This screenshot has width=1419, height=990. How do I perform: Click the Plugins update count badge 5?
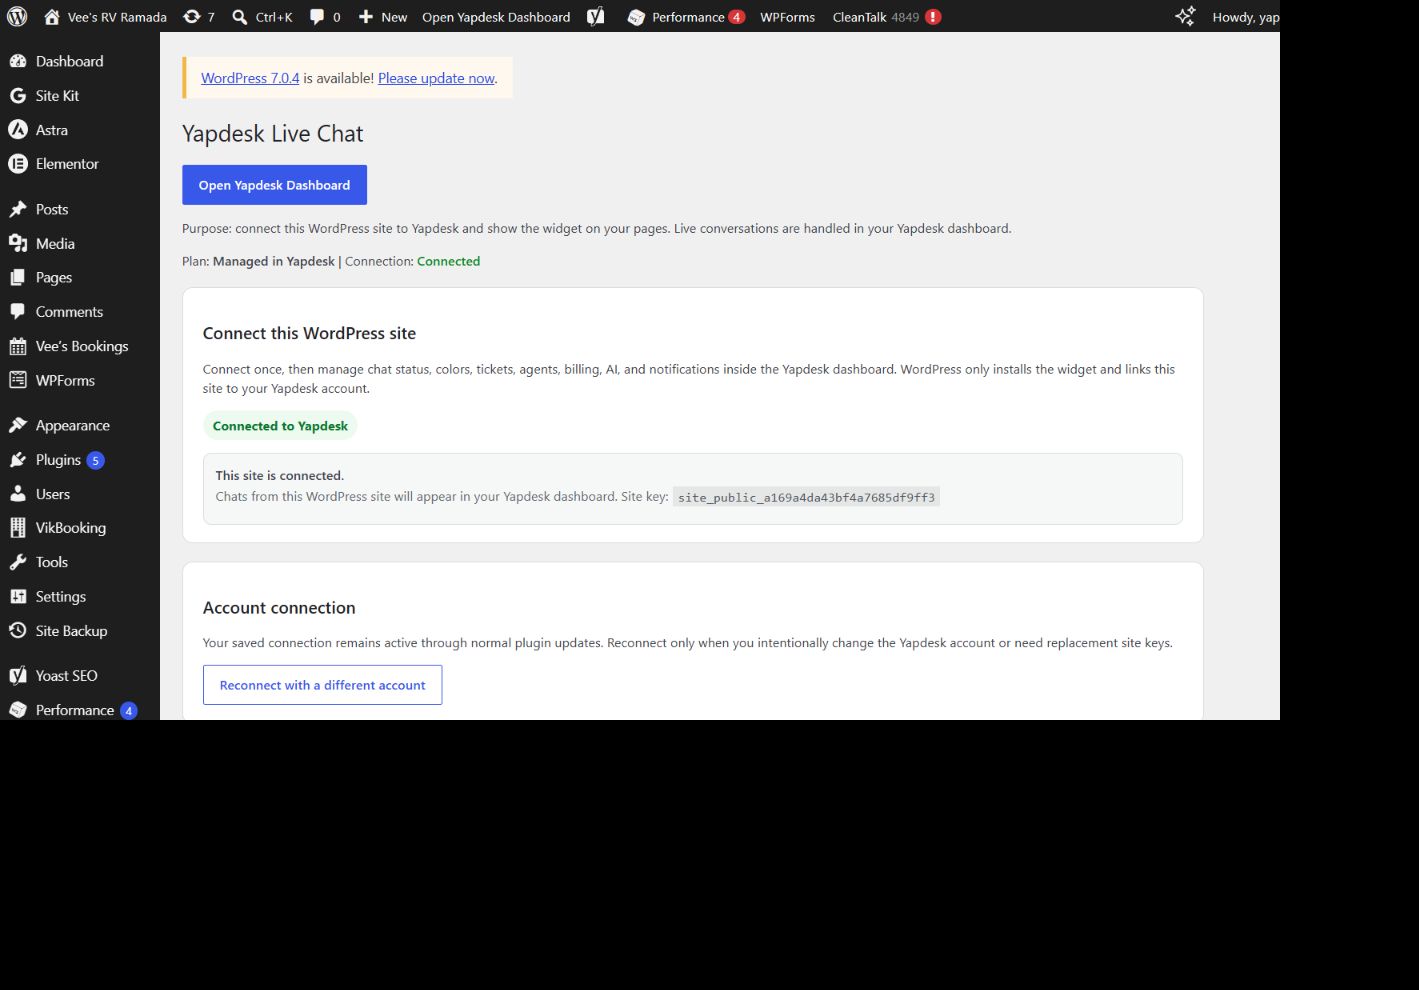[95, 460]
